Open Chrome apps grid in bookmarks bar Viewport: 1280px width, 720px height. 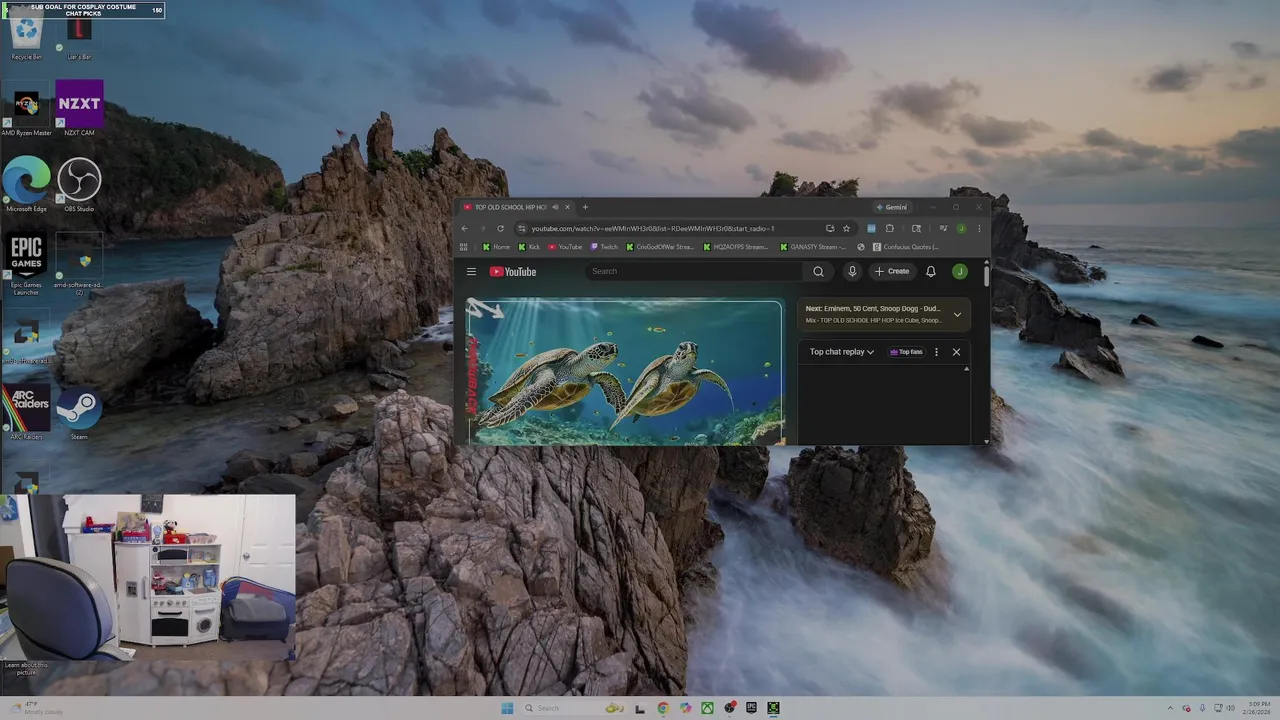[464, 246]
